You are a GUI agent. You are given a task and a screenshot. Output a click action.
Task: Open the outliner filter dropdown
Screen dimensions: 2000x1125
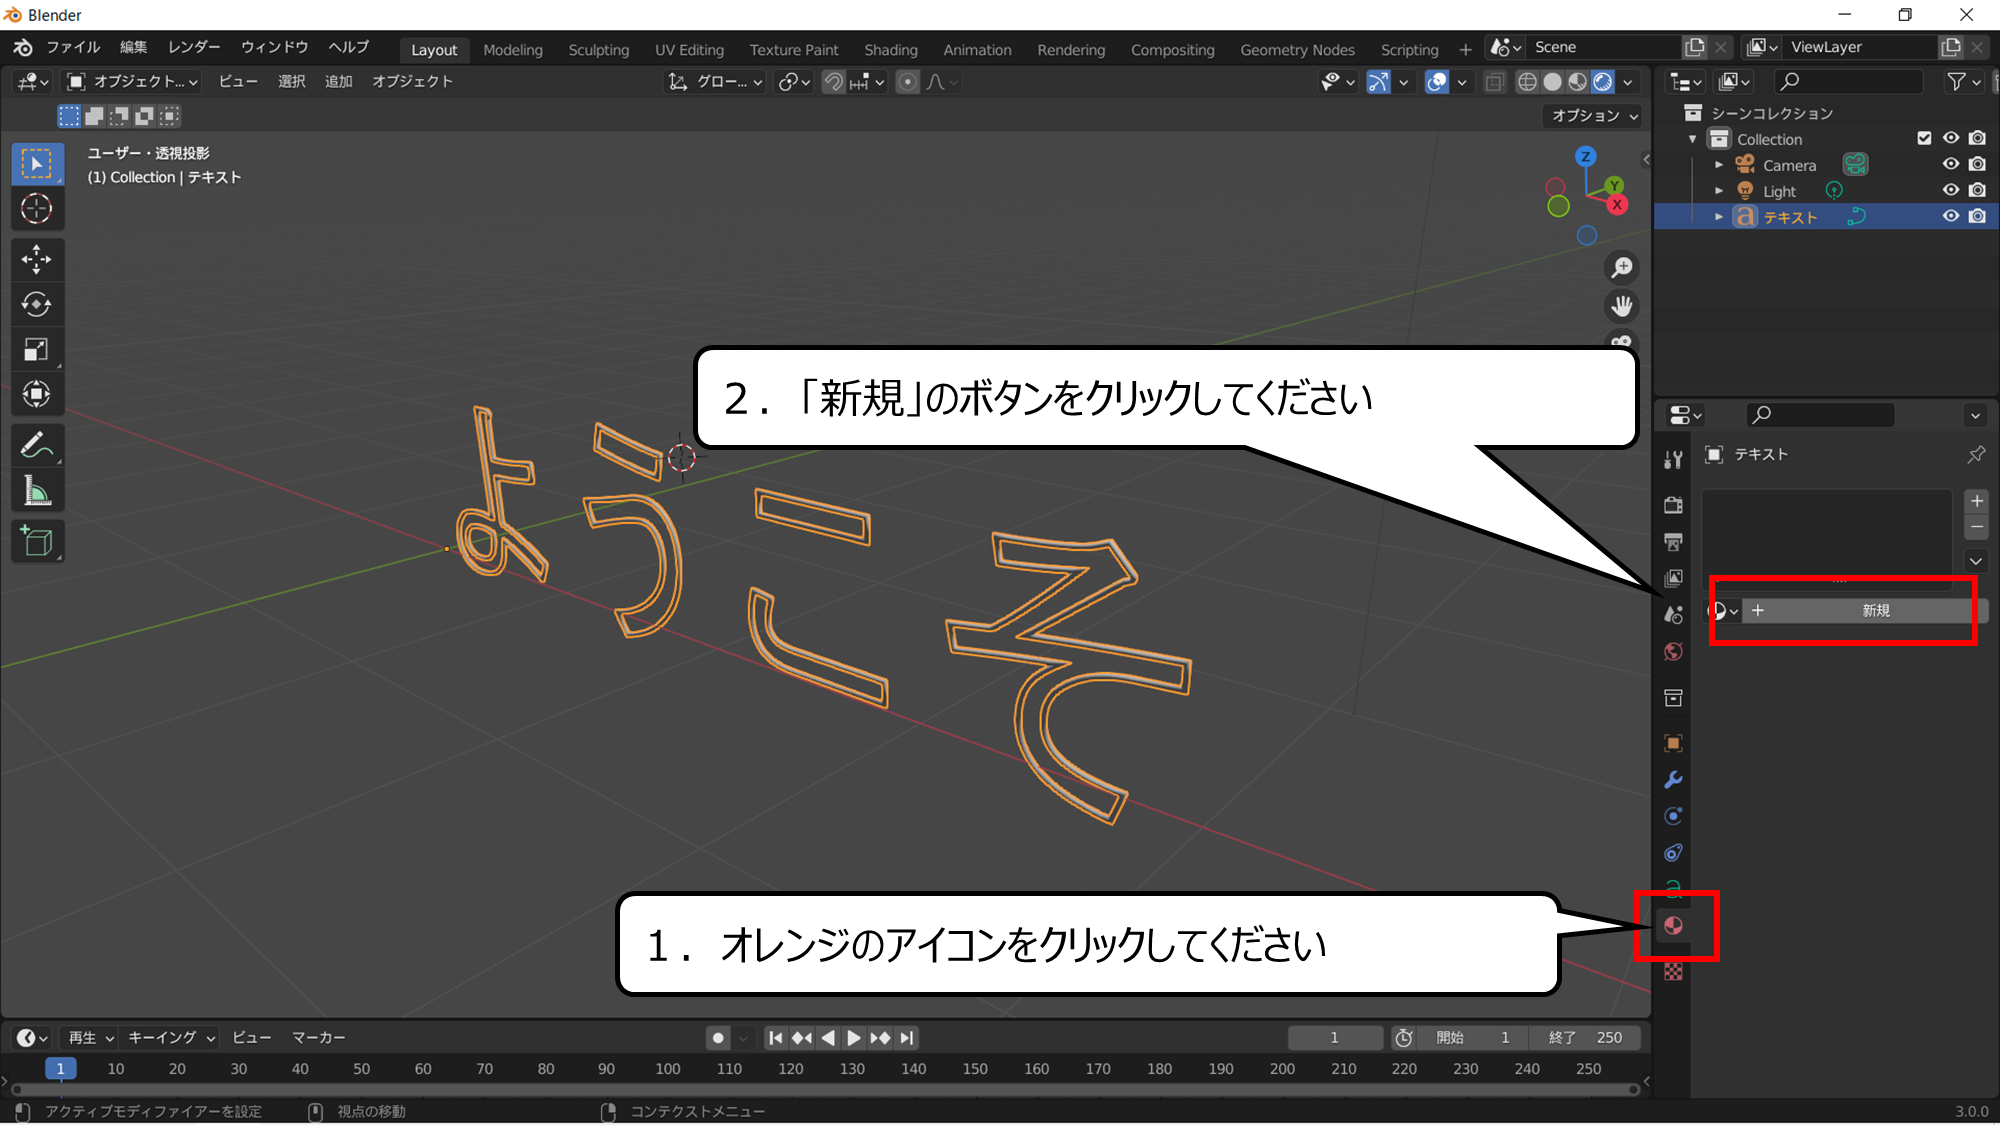point(1964,82)
